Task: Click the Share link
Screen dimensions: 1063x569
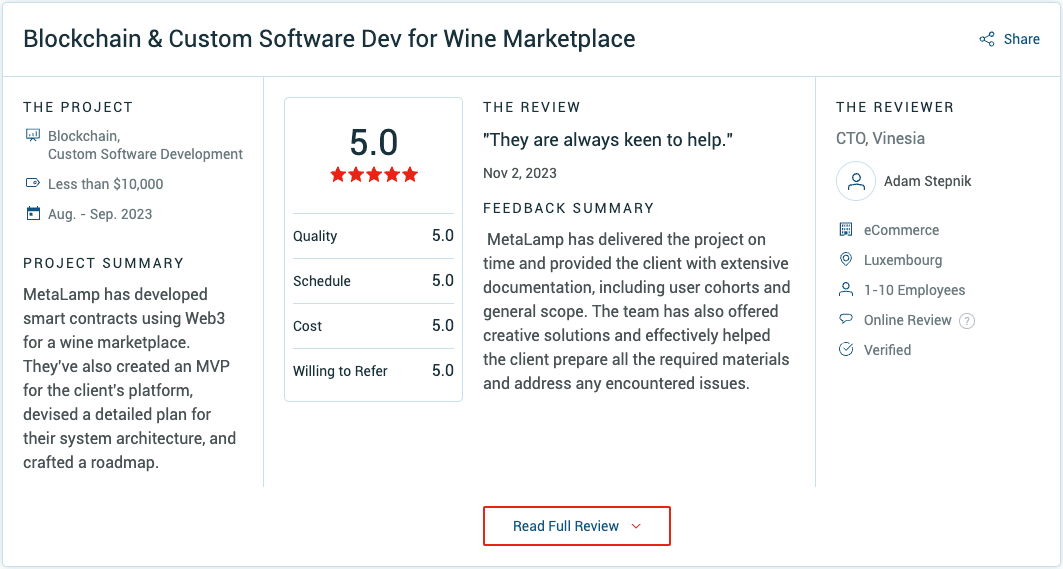Action: (1021, 39)
